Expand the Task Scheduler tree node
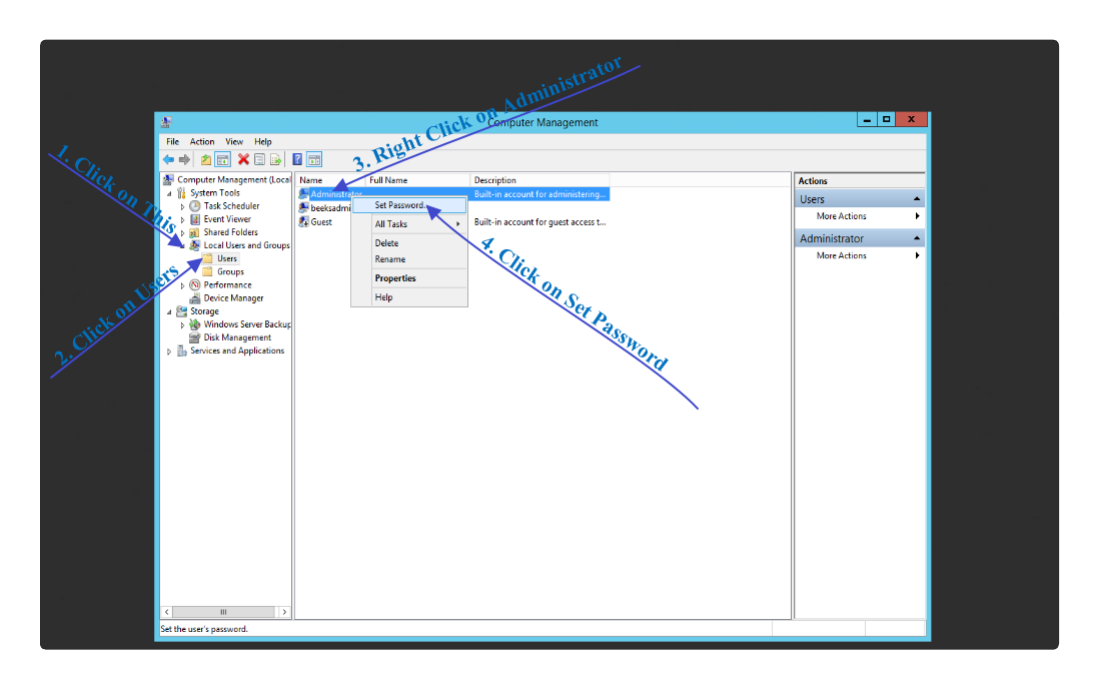1099x690 pixels. (x=182, y=207)
